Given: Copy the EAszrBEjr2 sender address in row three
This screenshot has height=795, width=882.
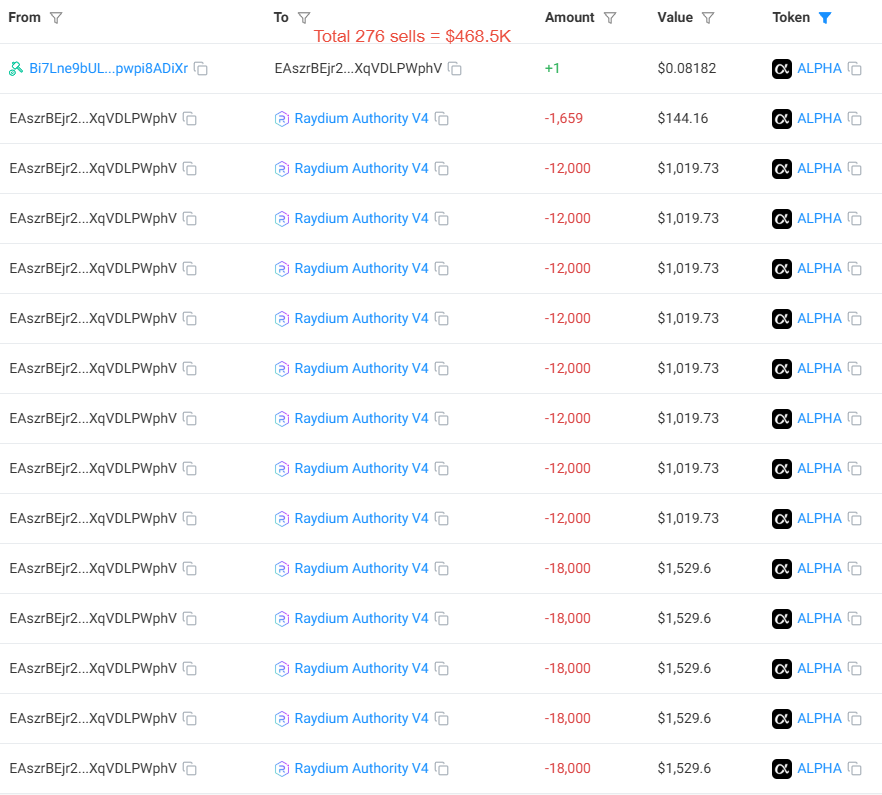Looking at the screenshot, I should [x=189, y=168].
